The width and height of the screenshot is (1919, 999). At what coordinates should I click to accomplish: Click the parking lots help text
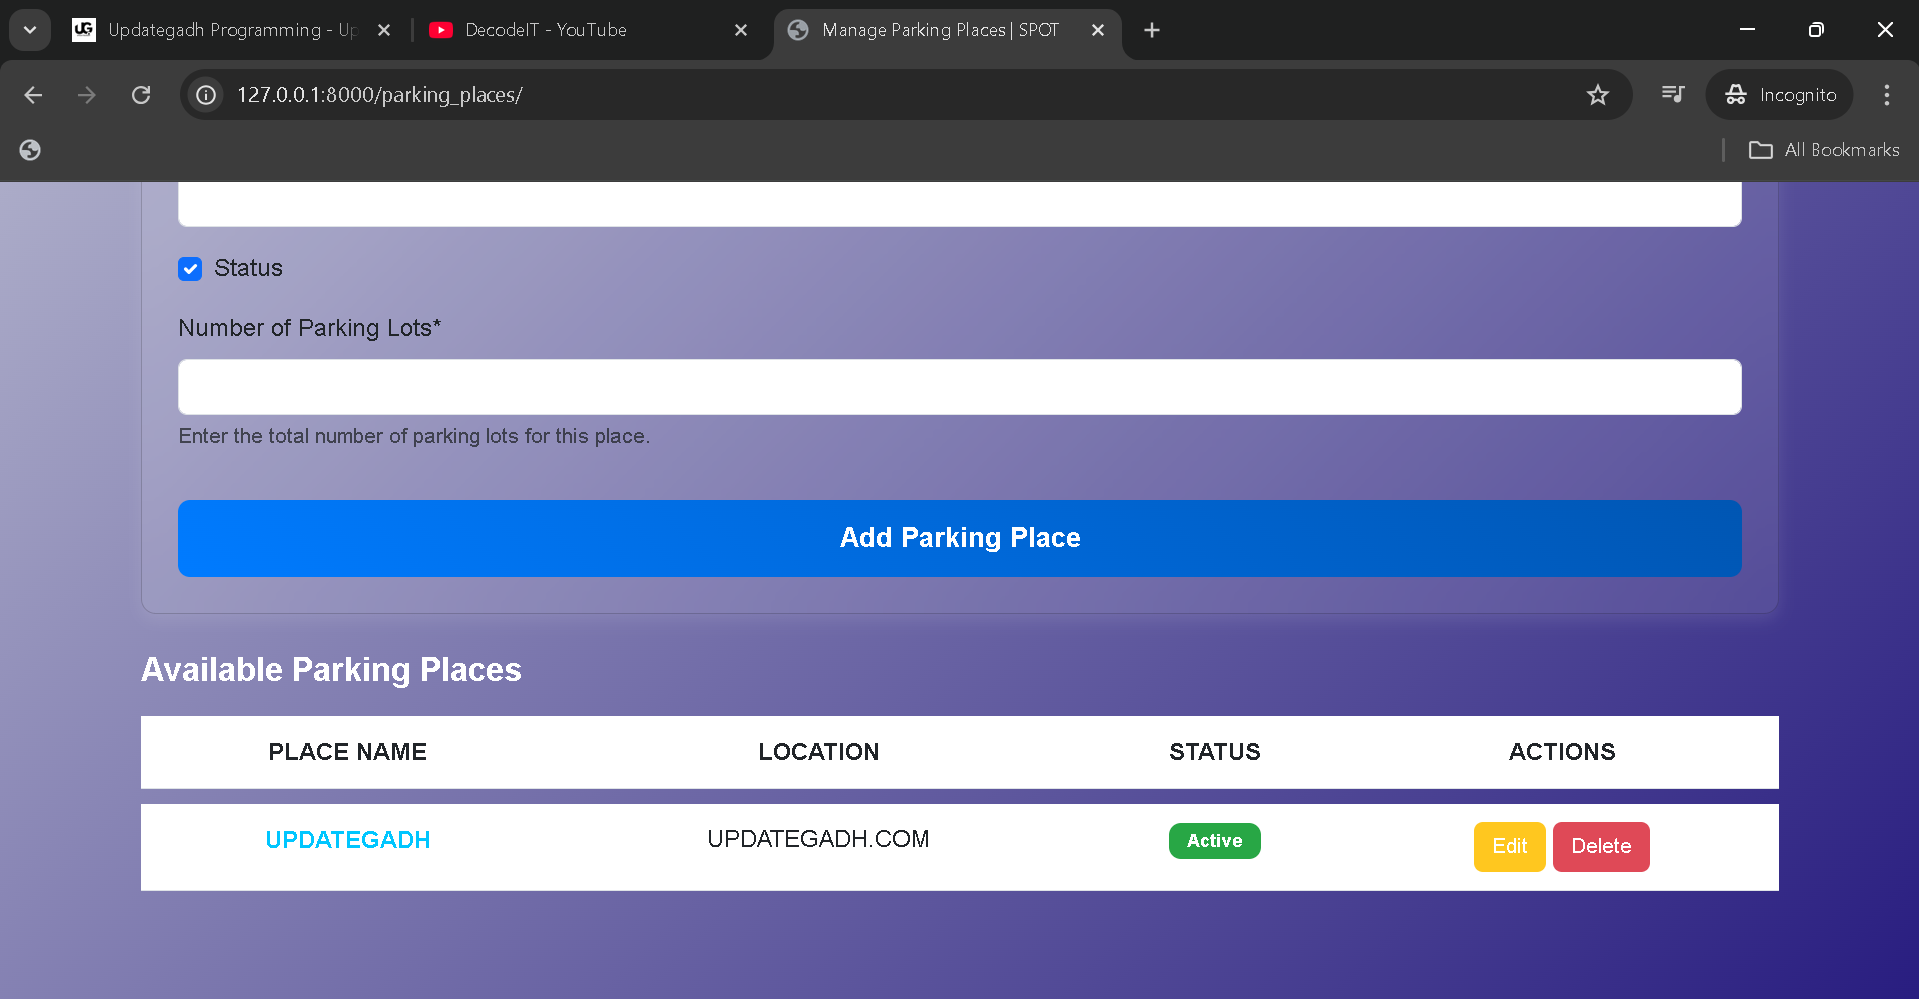click(414, 436)
